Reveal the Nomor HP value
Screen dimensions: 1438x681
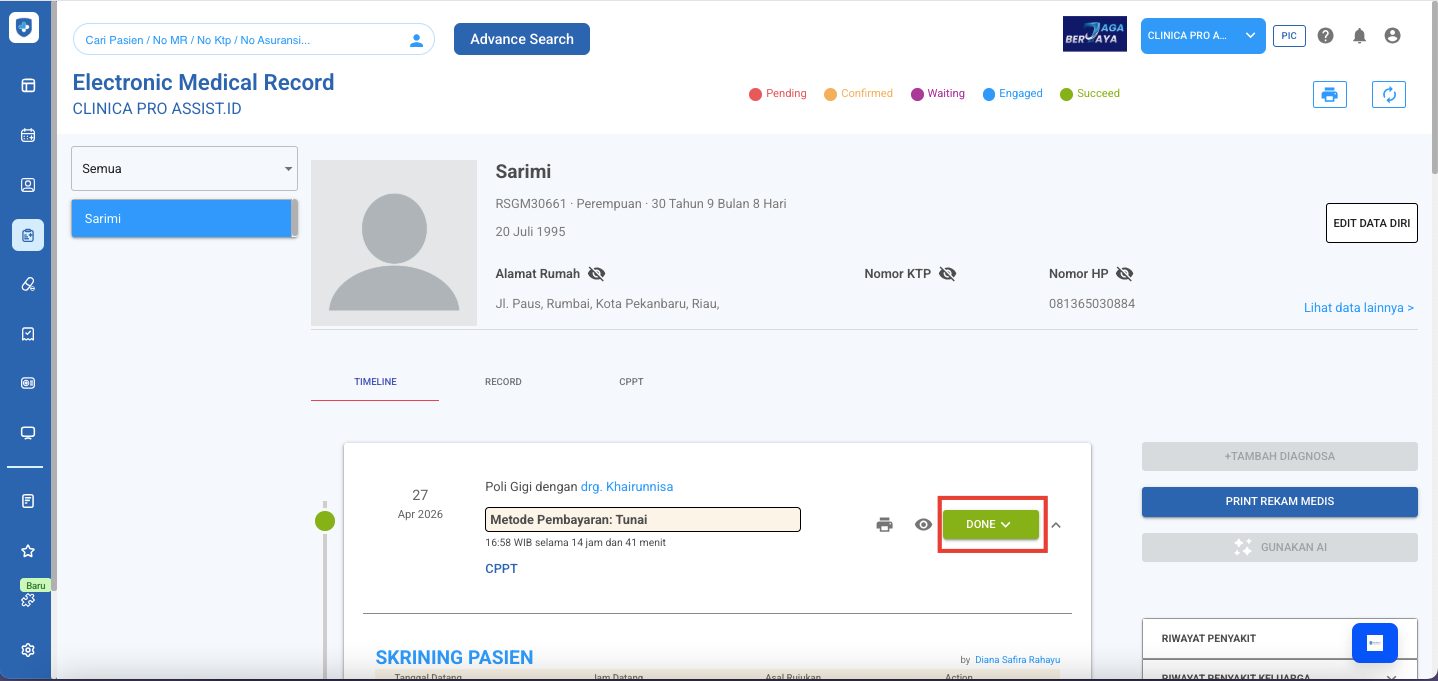pos(1124,274)
